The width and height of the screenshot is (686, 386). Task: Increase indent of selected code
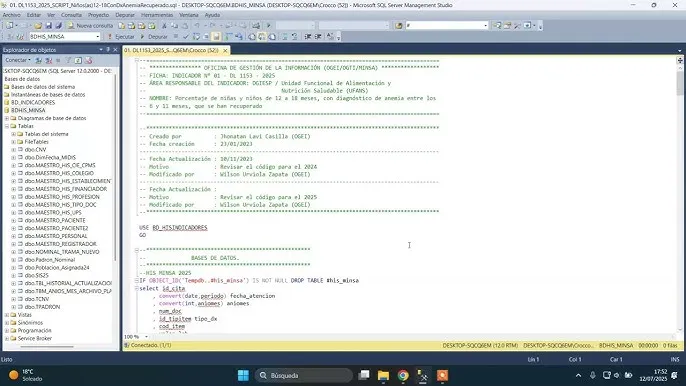pyautogui.click(x=318, y=37)
